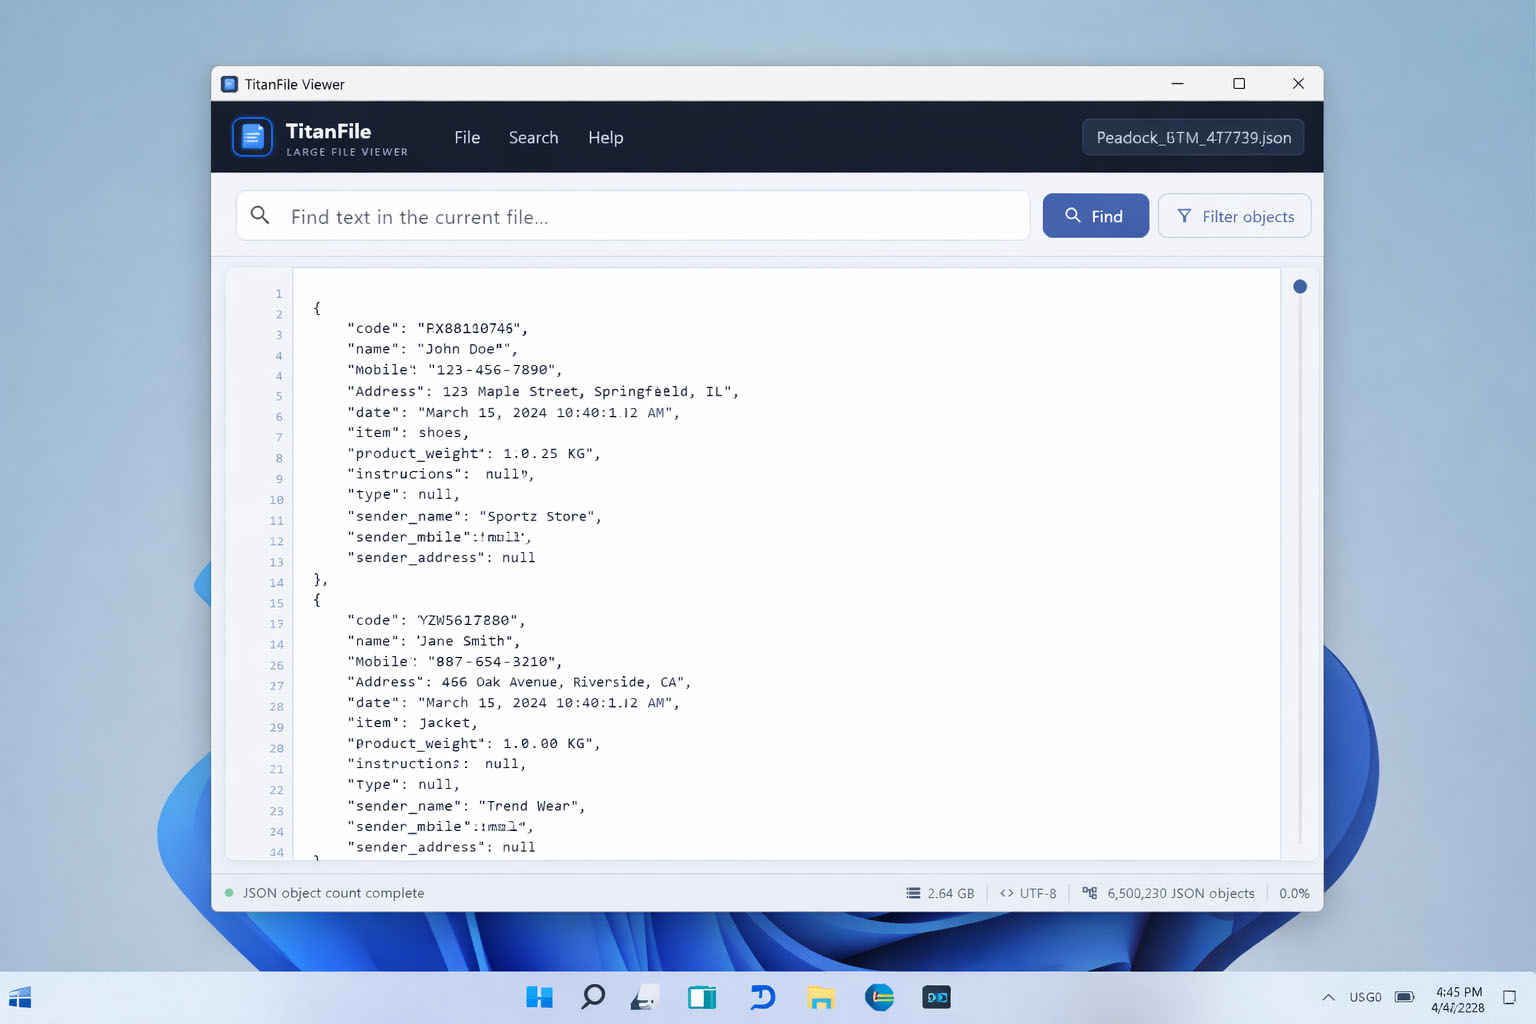Click the TitanFile Viewer title bar icon
1536x1024 pixels.
click(229, 84)
